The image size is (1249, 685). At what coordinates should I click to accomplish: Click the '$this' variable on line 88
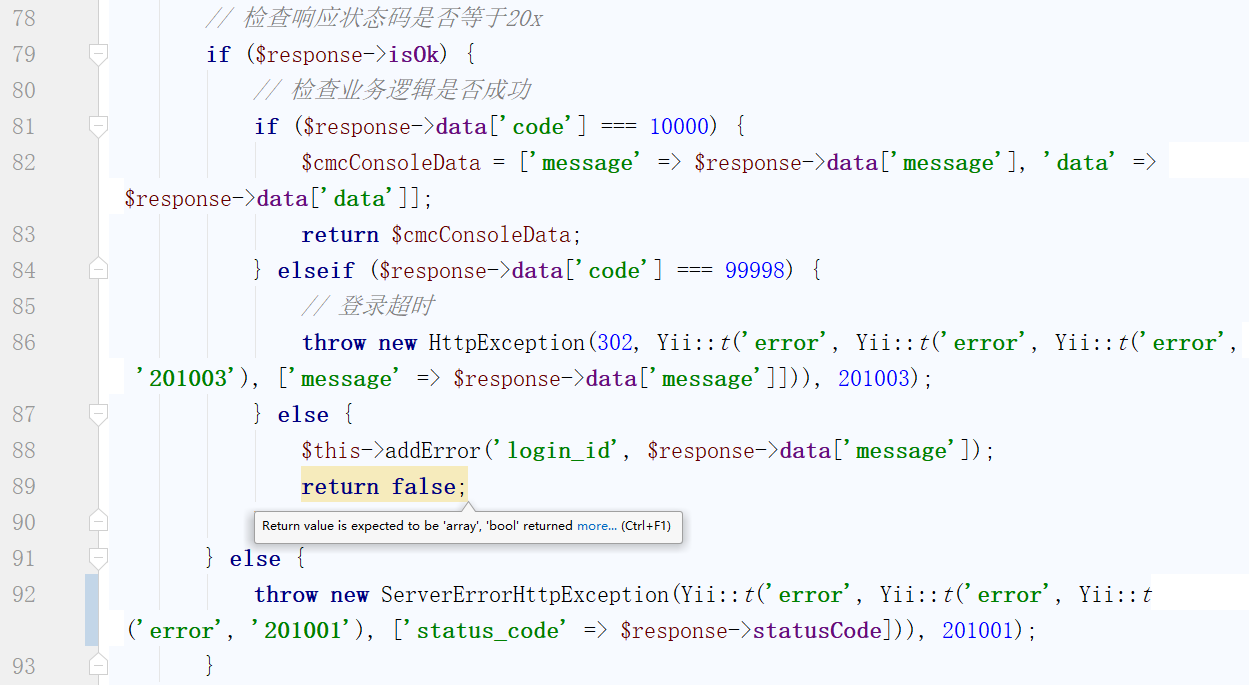[331, 450]
